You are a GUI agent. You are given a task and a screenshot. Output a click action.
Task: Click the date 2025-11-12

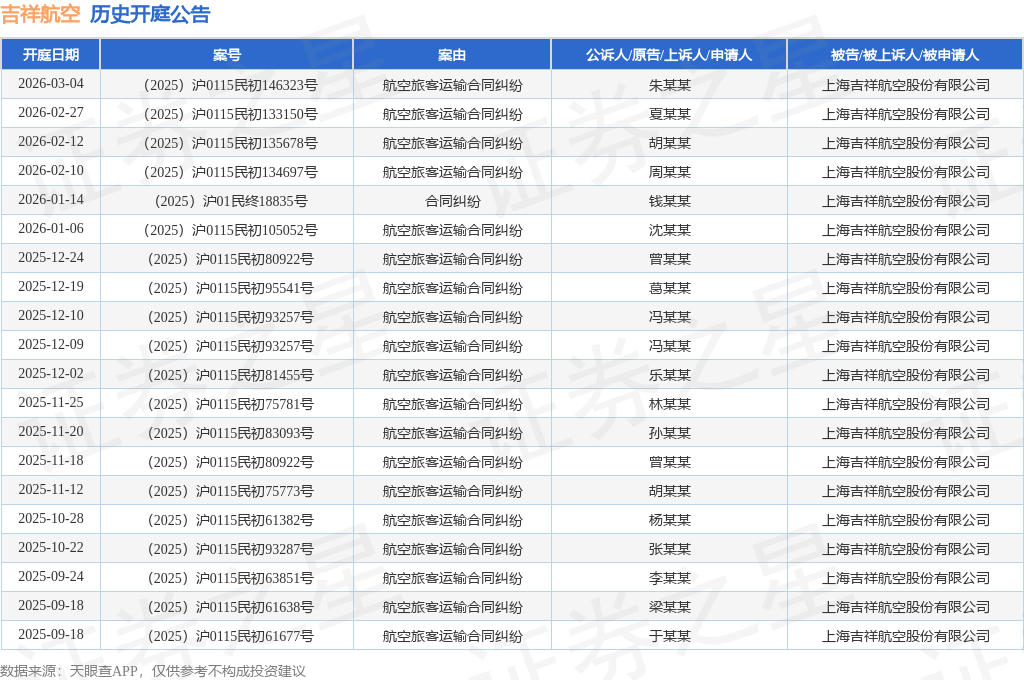tap(51, 489)
